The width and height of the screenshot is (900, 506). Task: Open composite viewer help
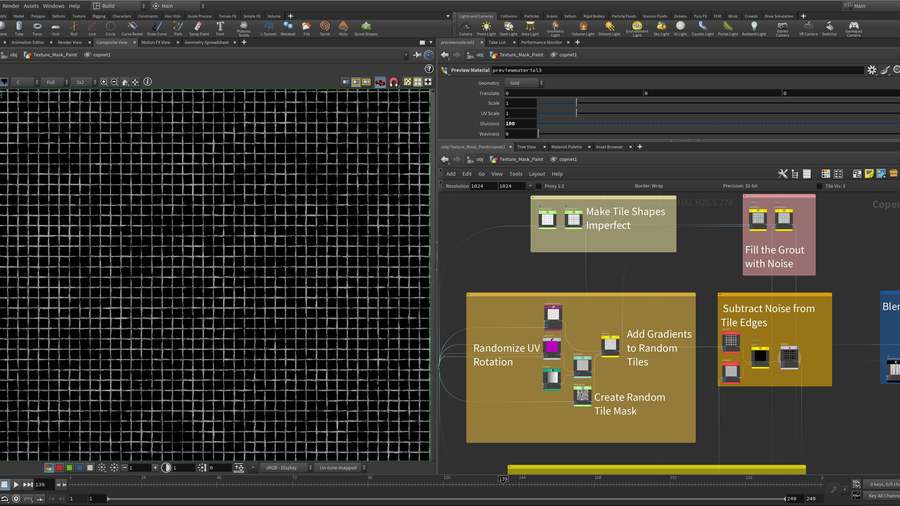429,69
